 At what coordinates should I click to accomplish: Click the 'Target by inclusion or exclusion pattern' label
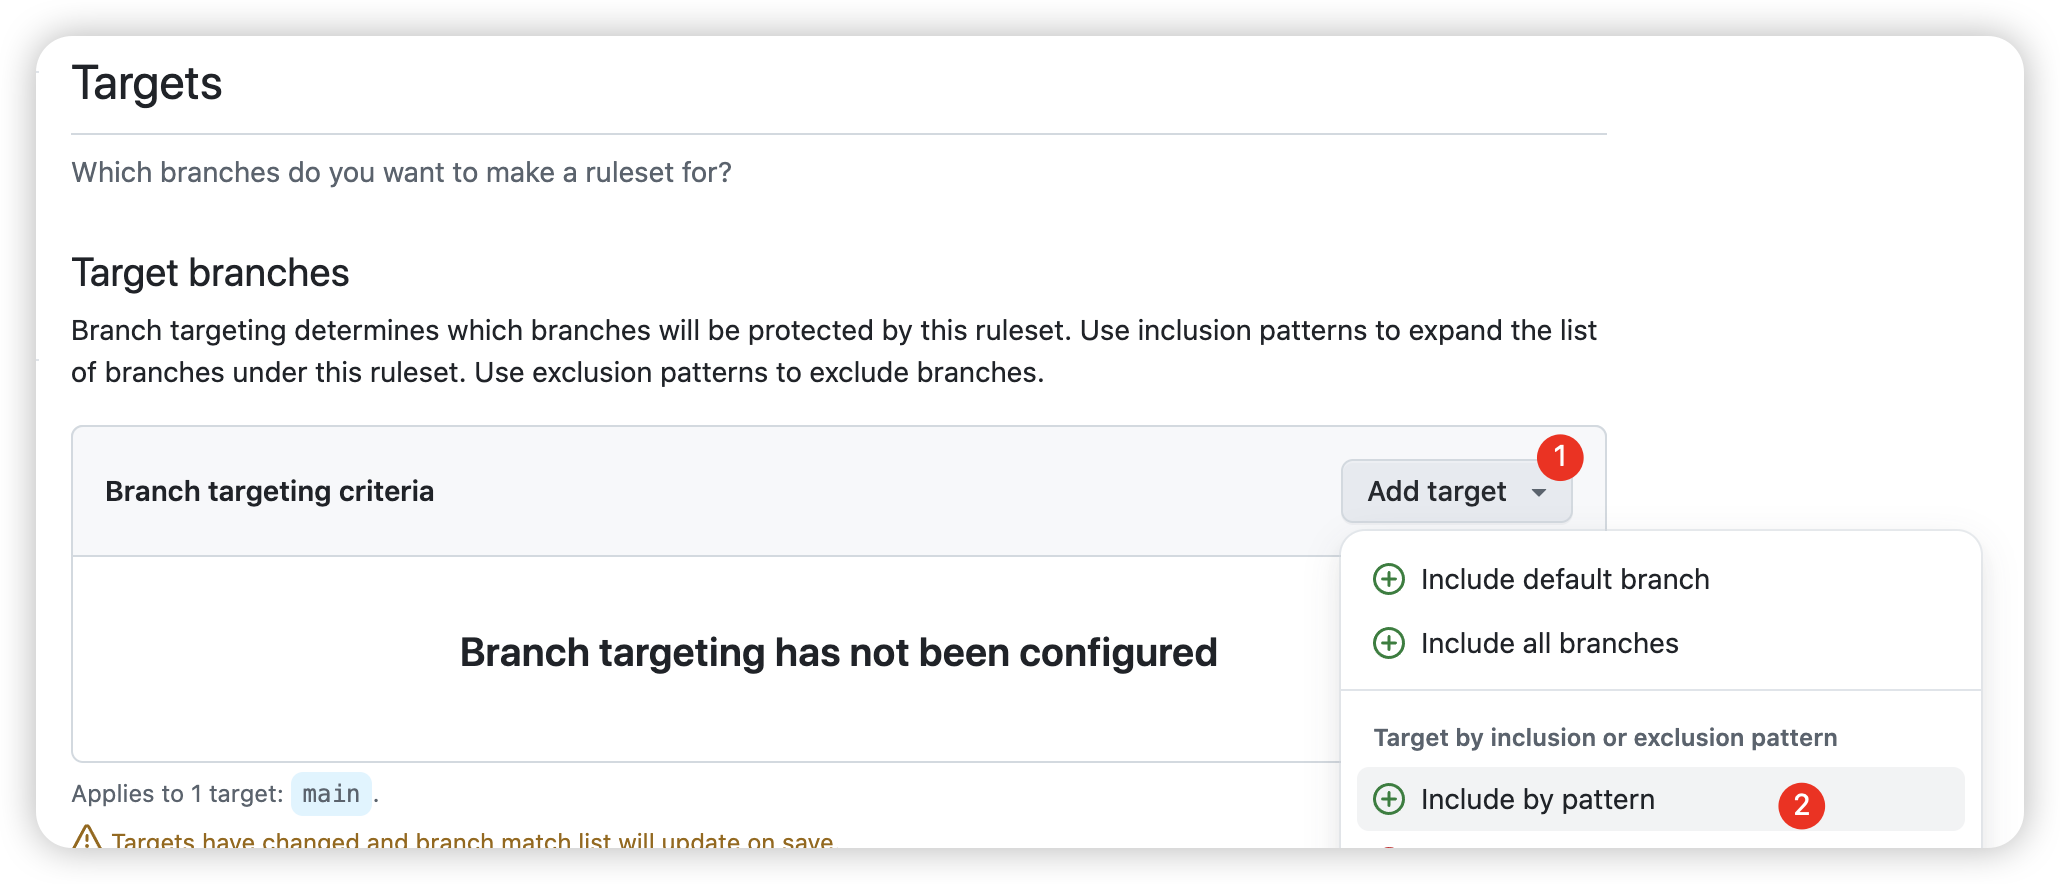(1605, 737)
